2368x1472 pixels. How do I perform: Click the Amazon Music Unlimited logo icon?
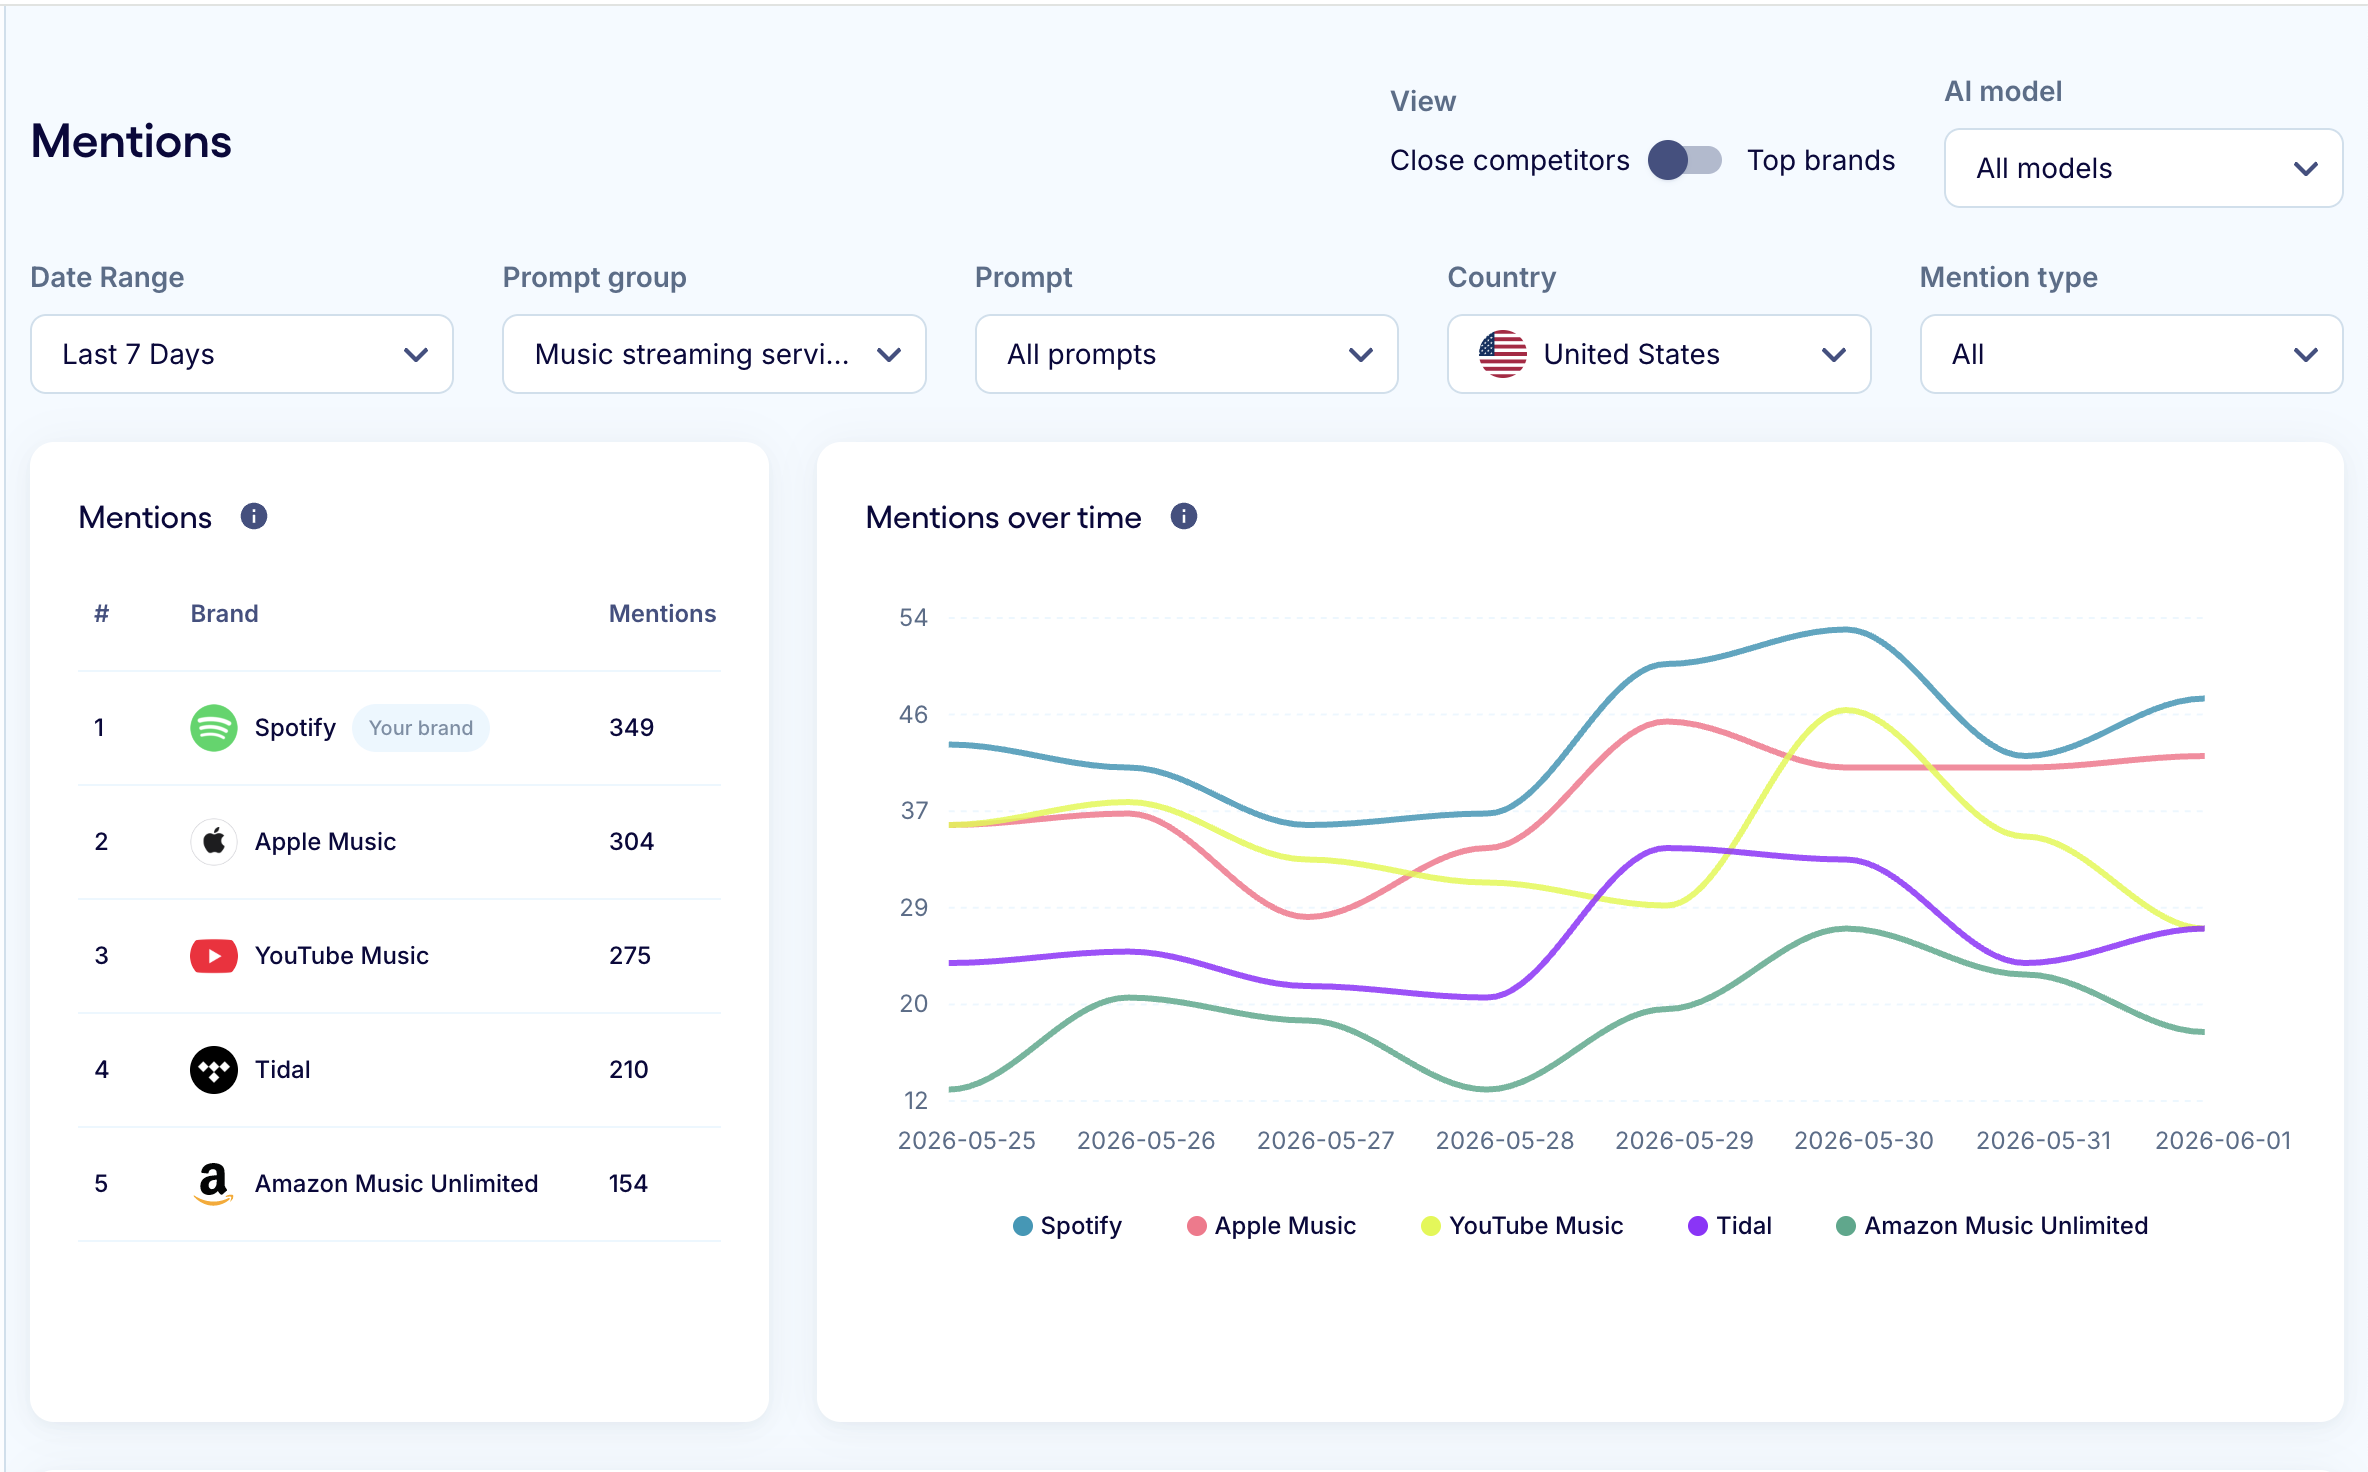pyautogui.click(x=213, y=1184)
